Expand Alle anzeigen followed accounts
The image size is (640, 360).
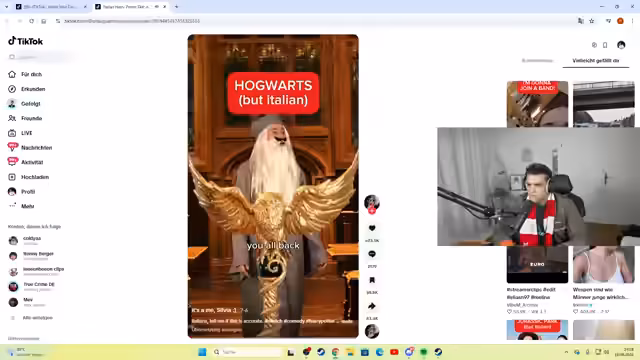point(37,318)
